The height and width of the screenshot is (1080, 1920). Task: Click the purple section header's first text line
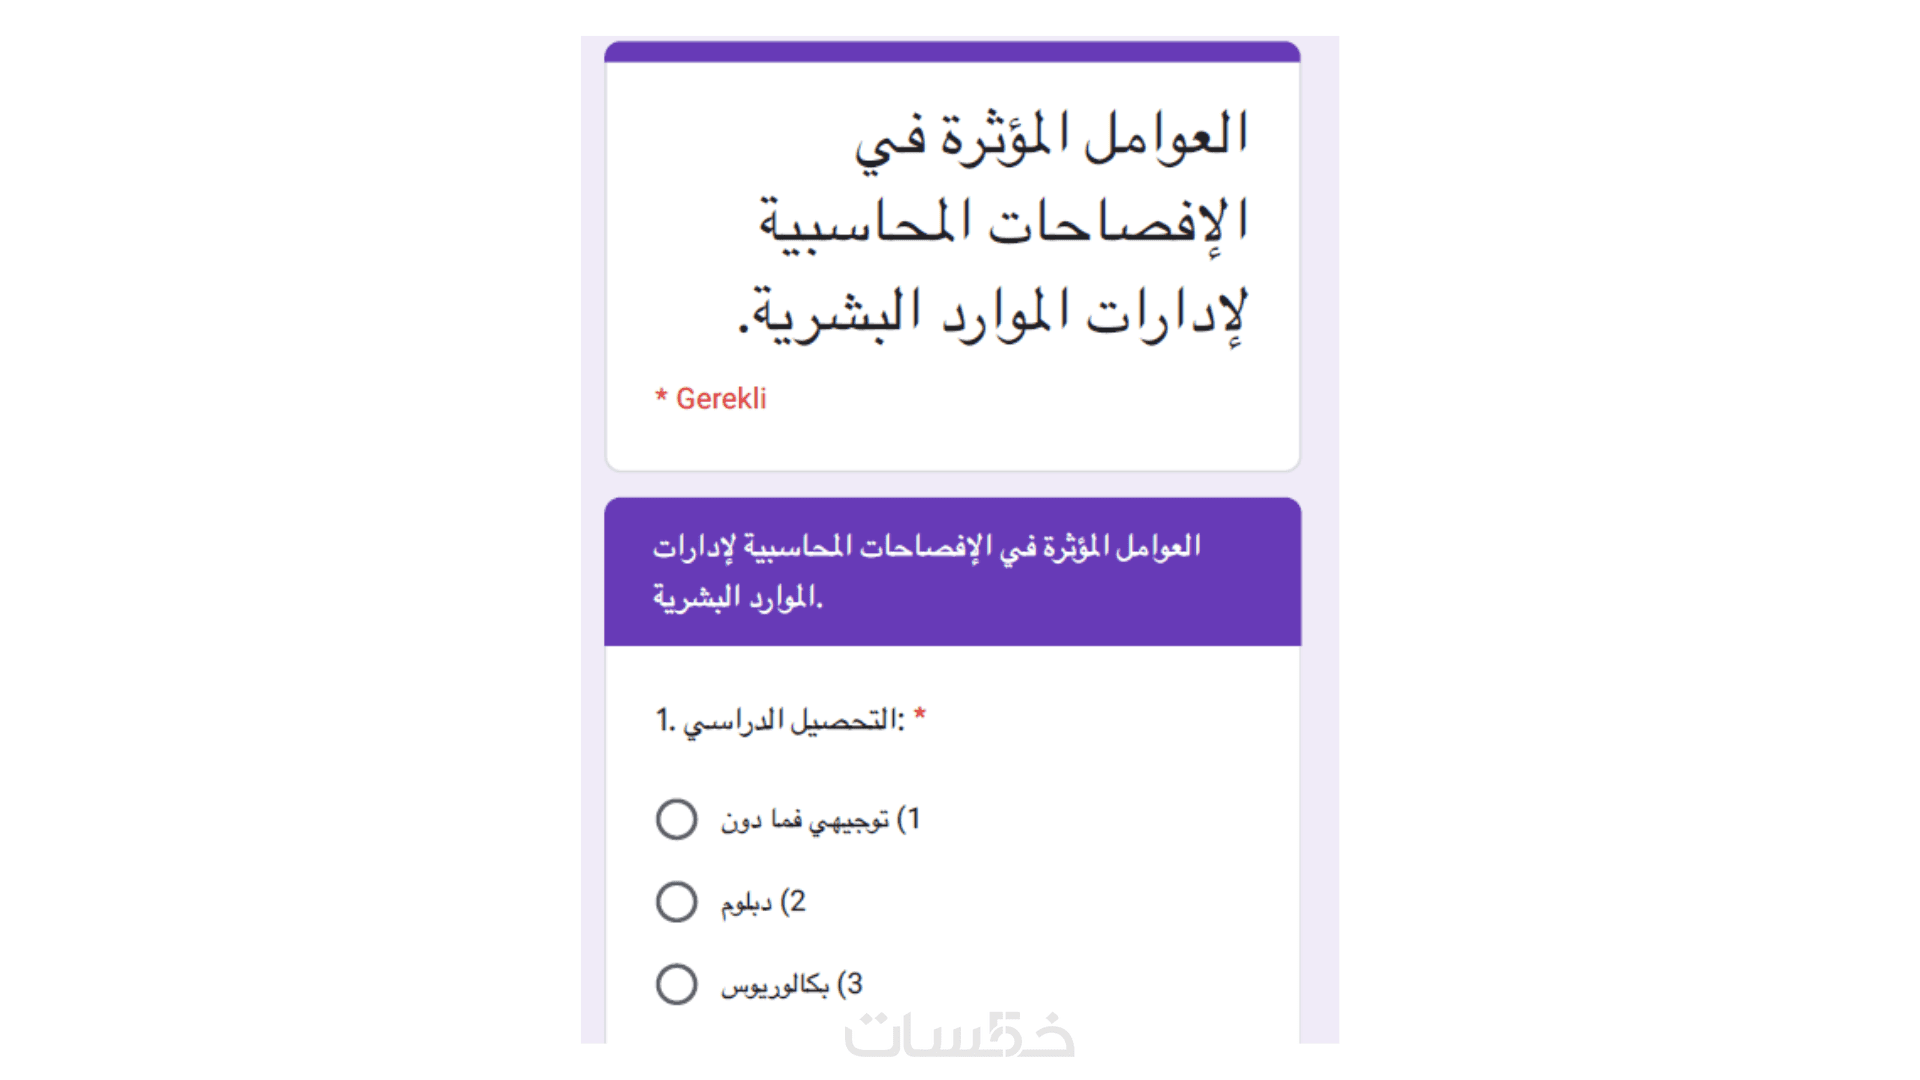926,547
